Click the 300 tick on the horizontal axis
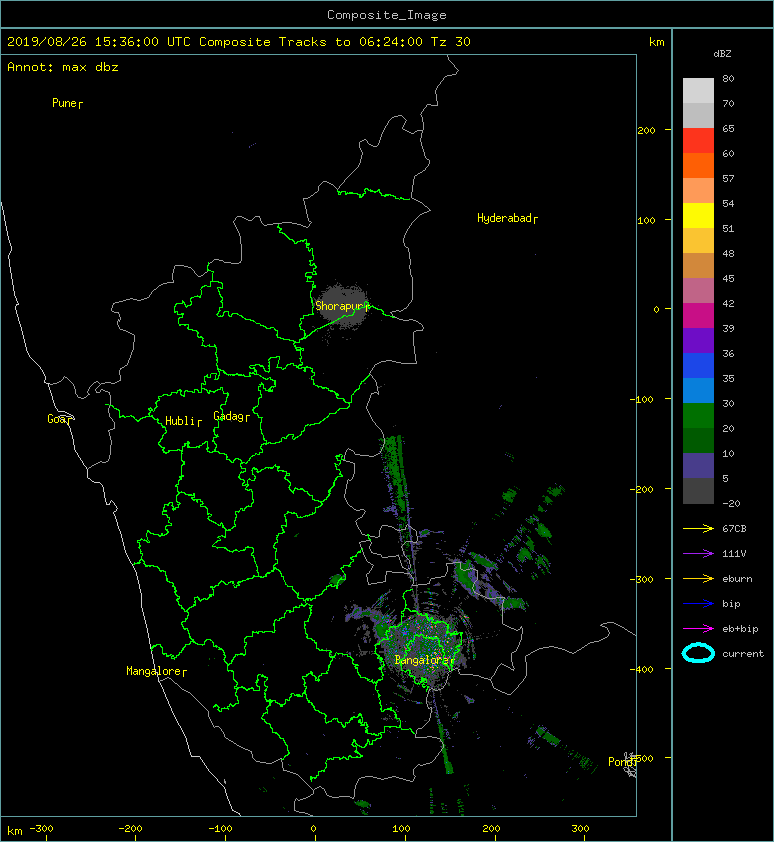The image size is (774, 842). tap(580, 829)
